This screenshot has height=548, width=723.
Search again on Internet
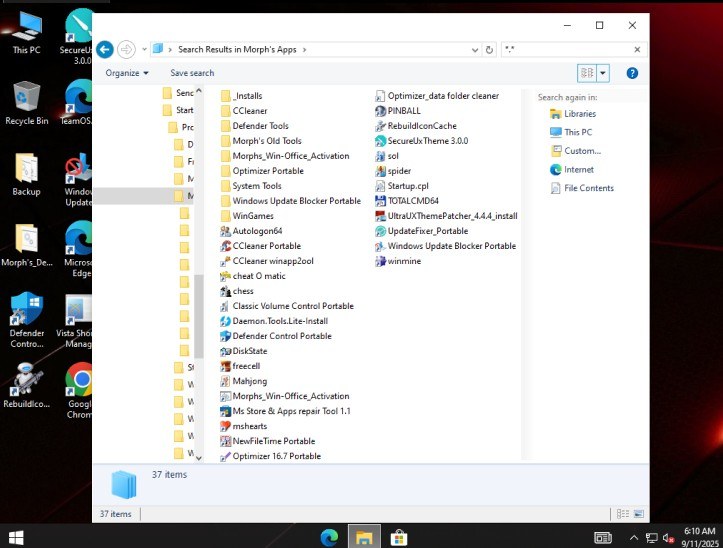[x=572, y=170]
